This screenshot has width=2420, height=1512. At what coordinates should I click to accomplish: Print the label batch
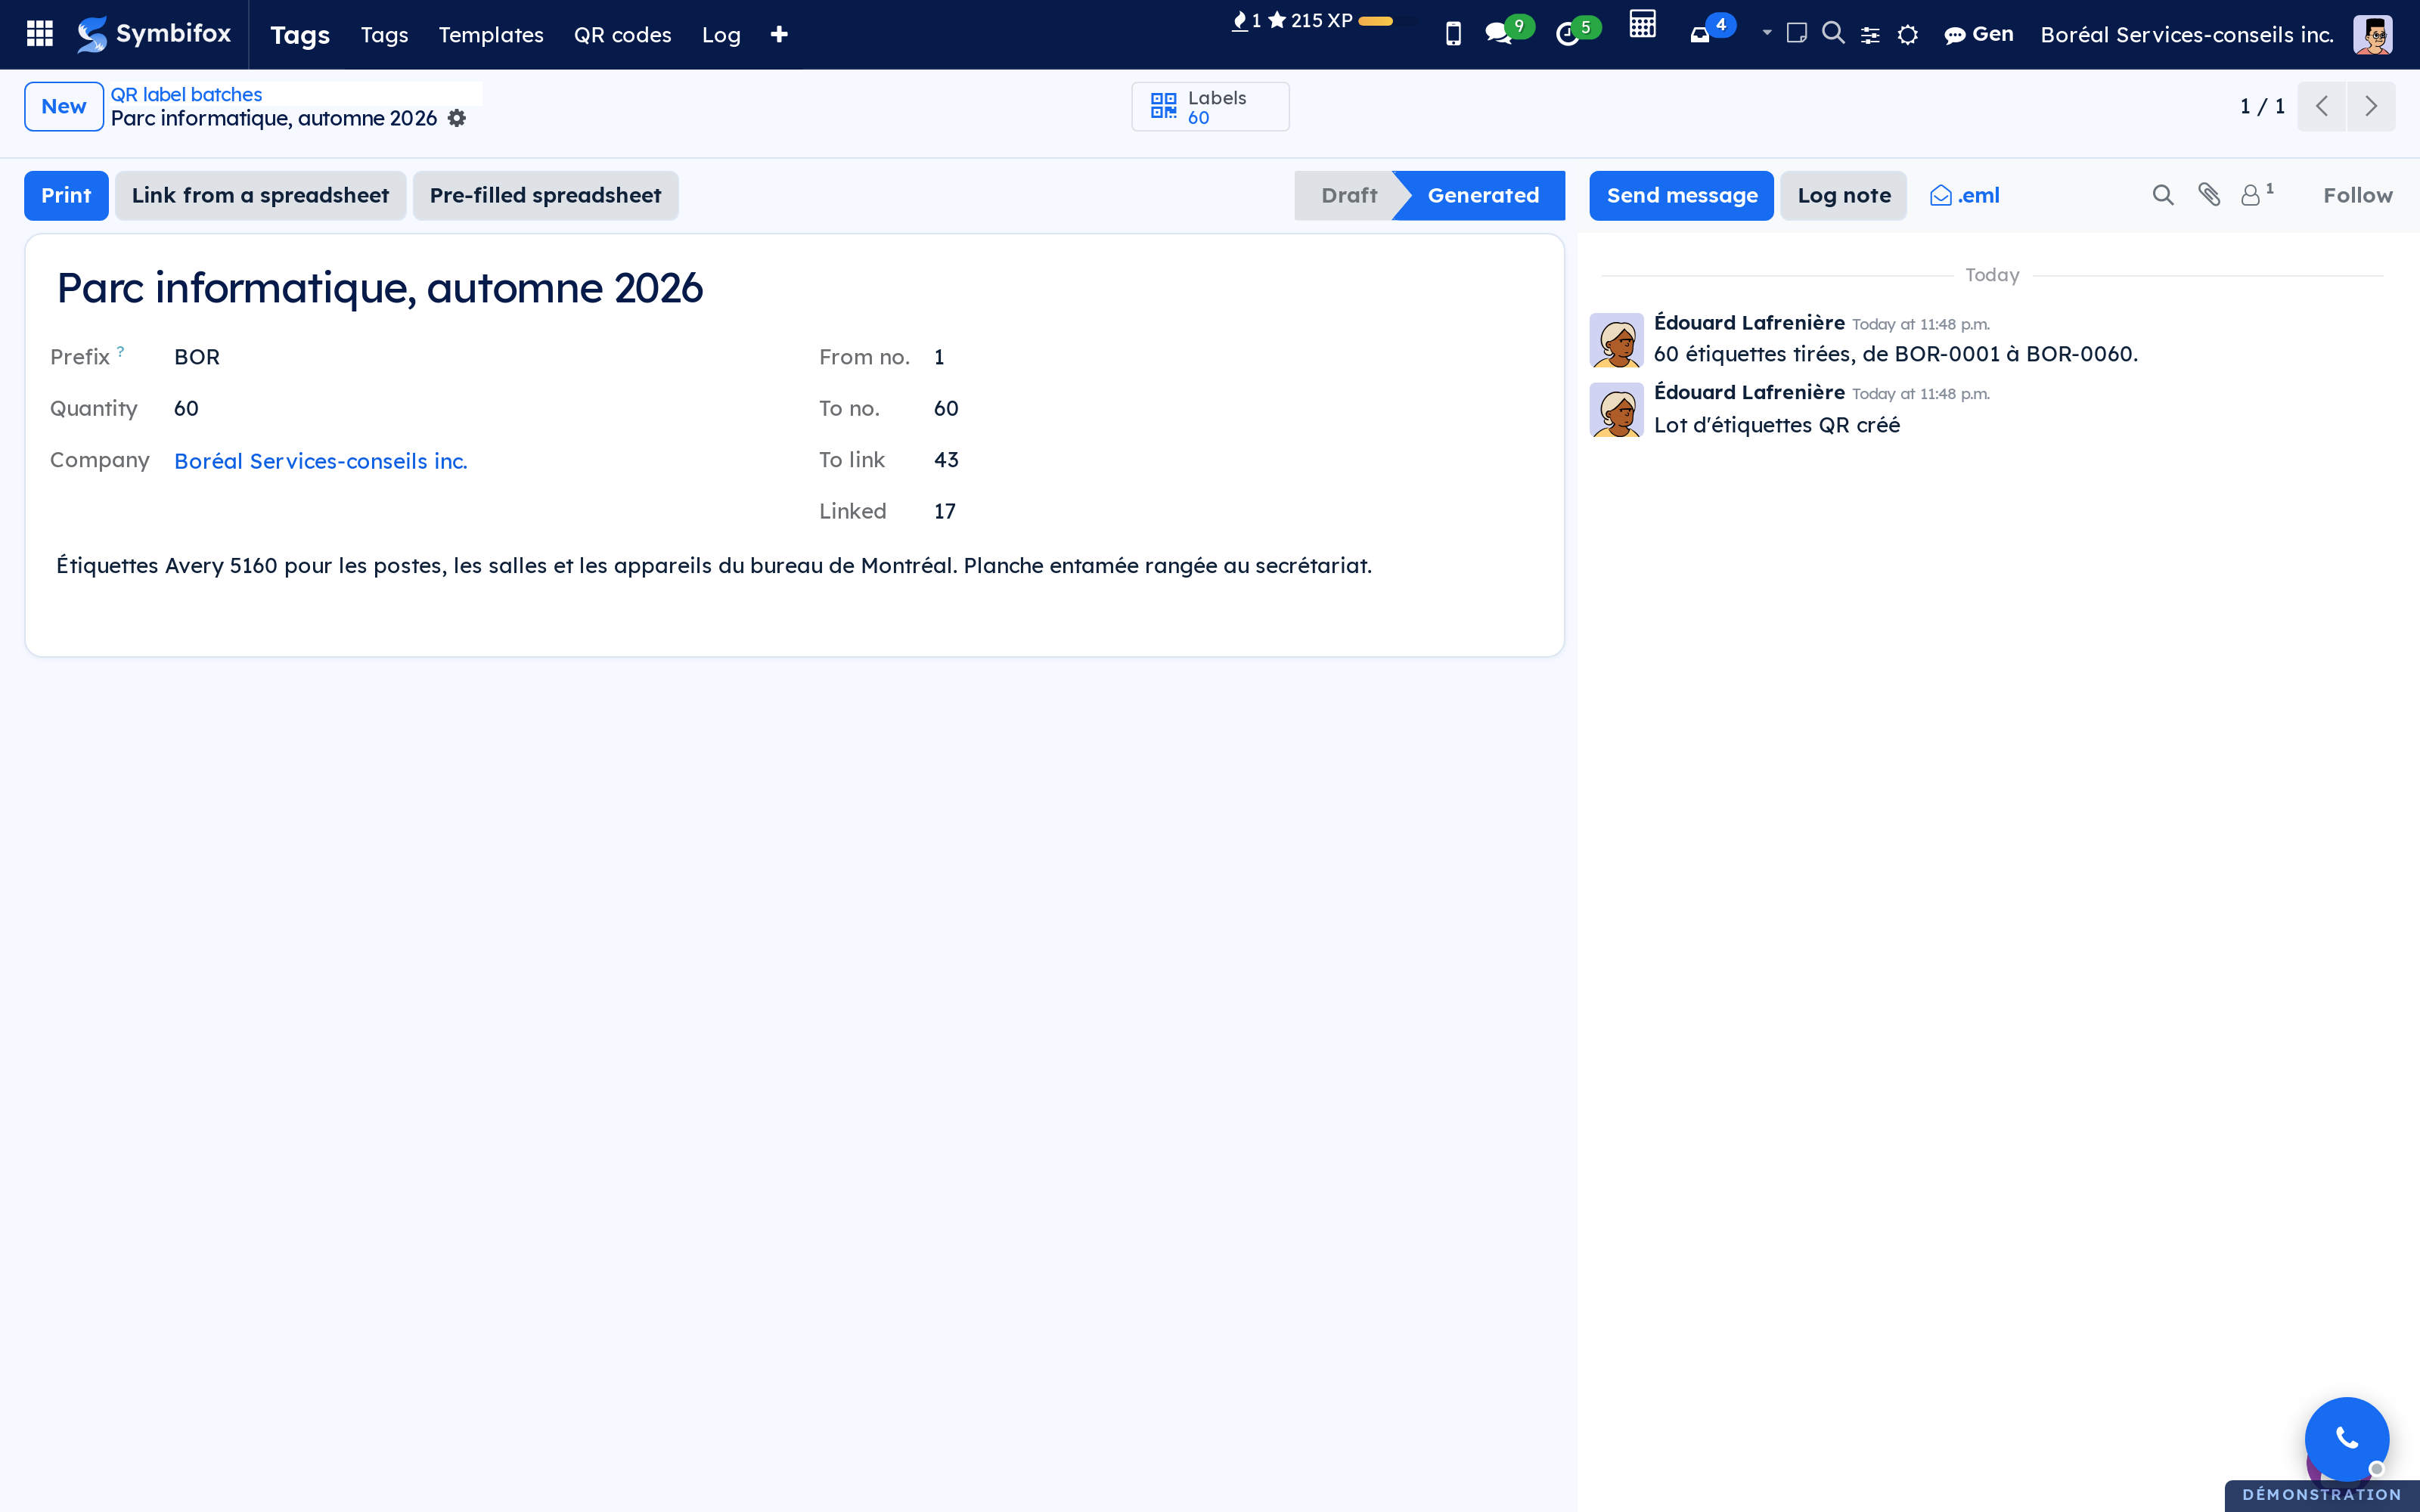coord(66,195)
